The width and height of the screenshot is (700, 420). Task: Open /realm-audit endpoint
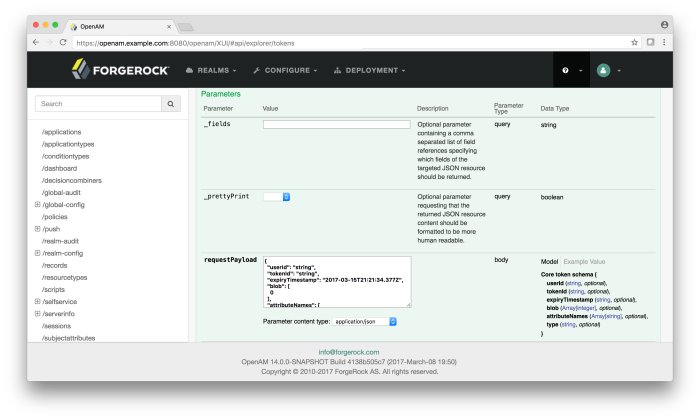(60, 241)
